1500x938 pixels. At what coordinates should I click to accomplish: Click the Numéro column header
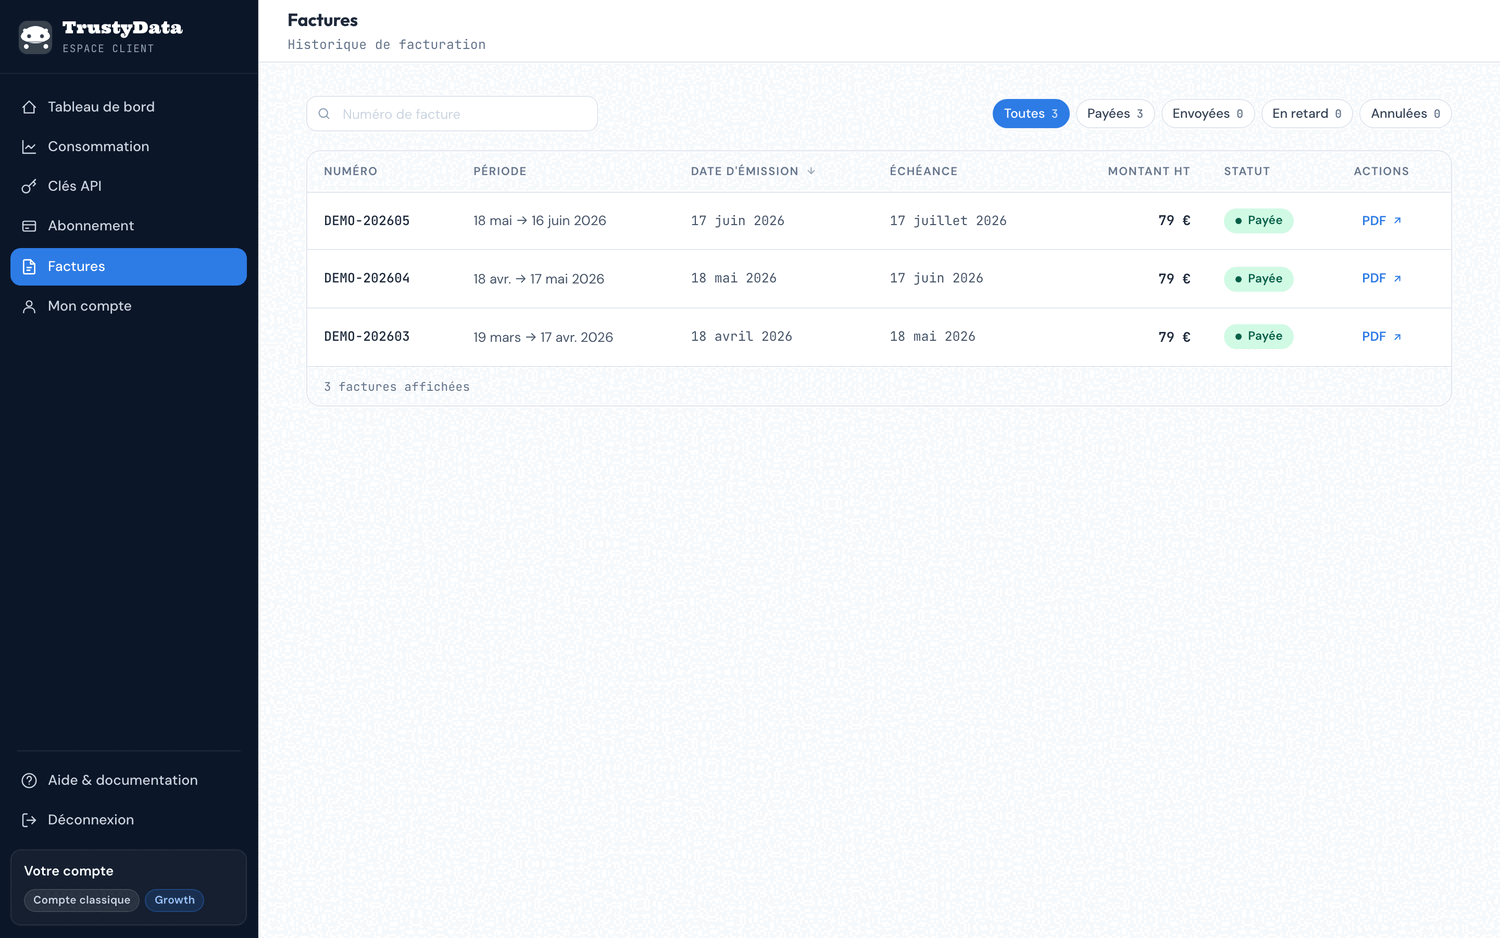(351, 171)
